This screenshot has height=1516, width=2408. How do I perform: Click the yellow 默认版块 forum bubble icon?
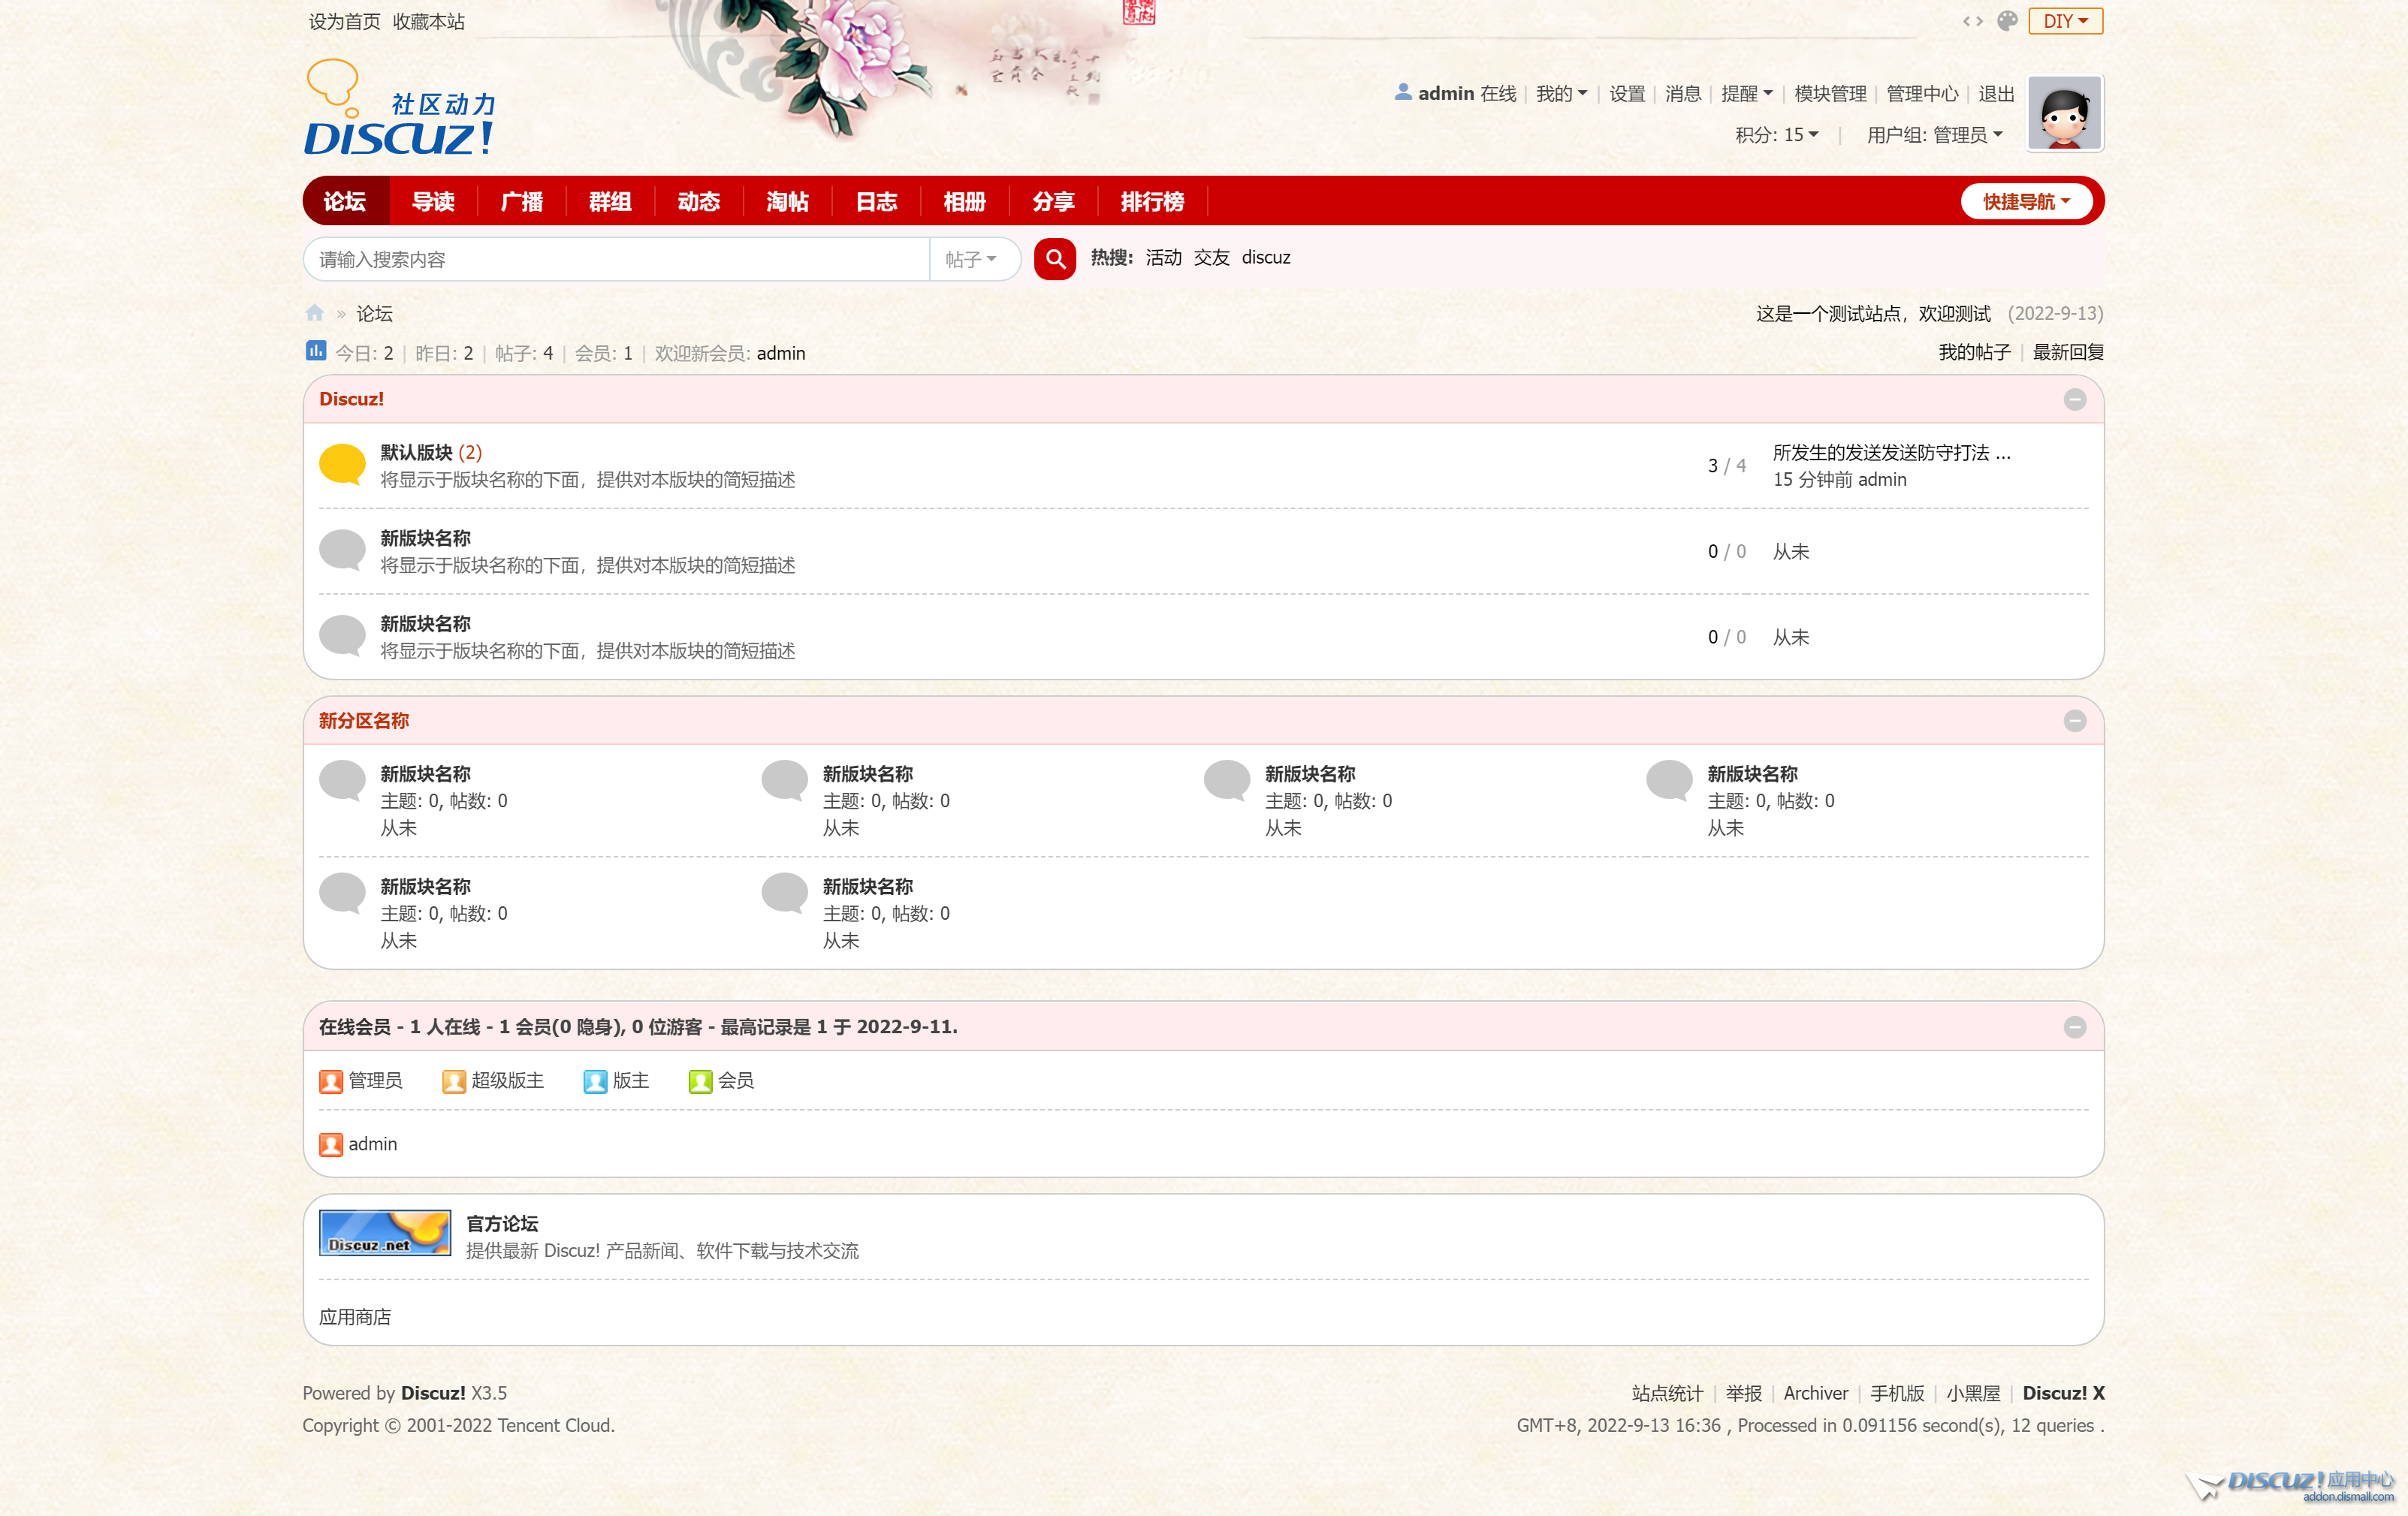[342, 465]
